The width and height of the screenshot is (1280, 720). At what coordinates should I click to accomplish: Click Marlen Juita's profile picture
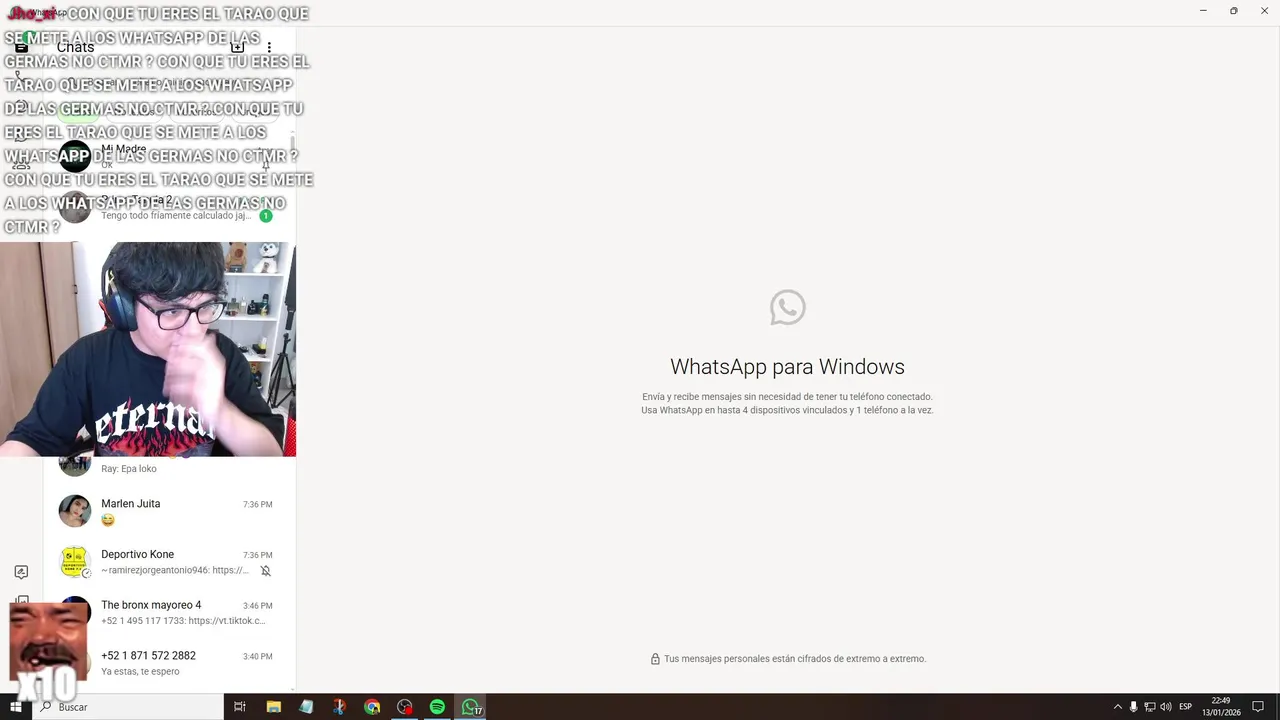75,511
